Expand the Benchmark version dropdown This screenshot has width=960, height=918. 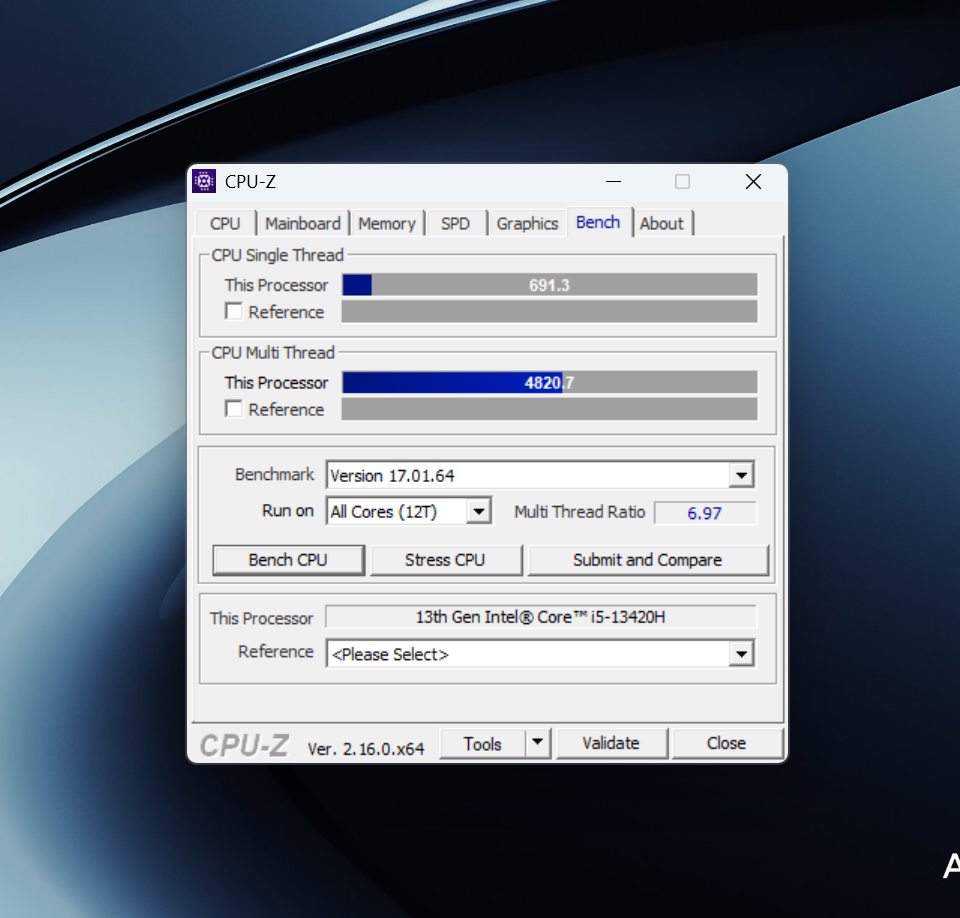click(x=741, y=475)
